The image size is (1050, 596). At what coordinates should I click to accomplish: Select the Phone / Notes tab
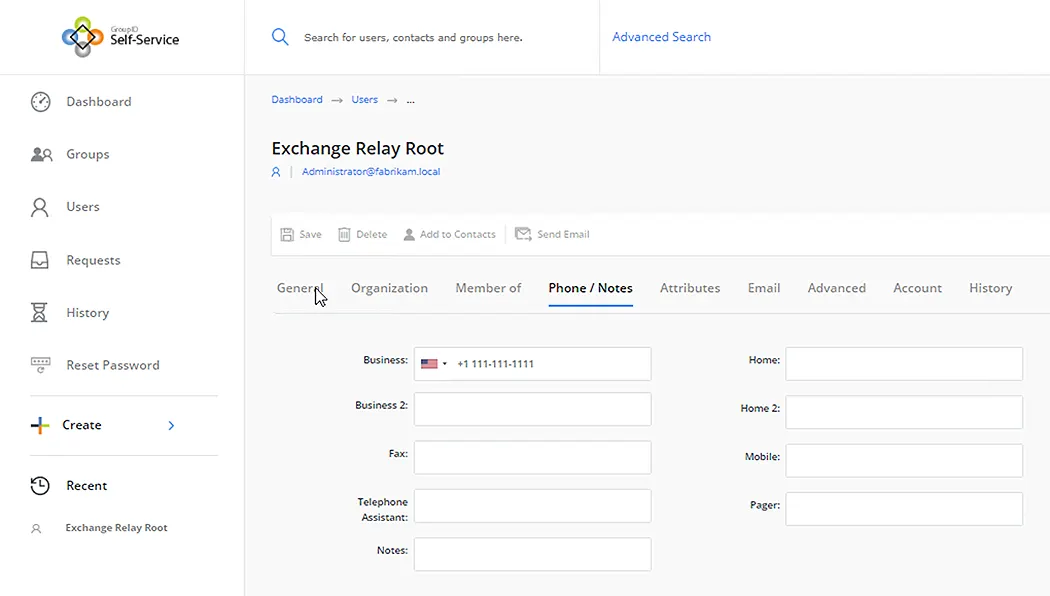tap(591, 288)
